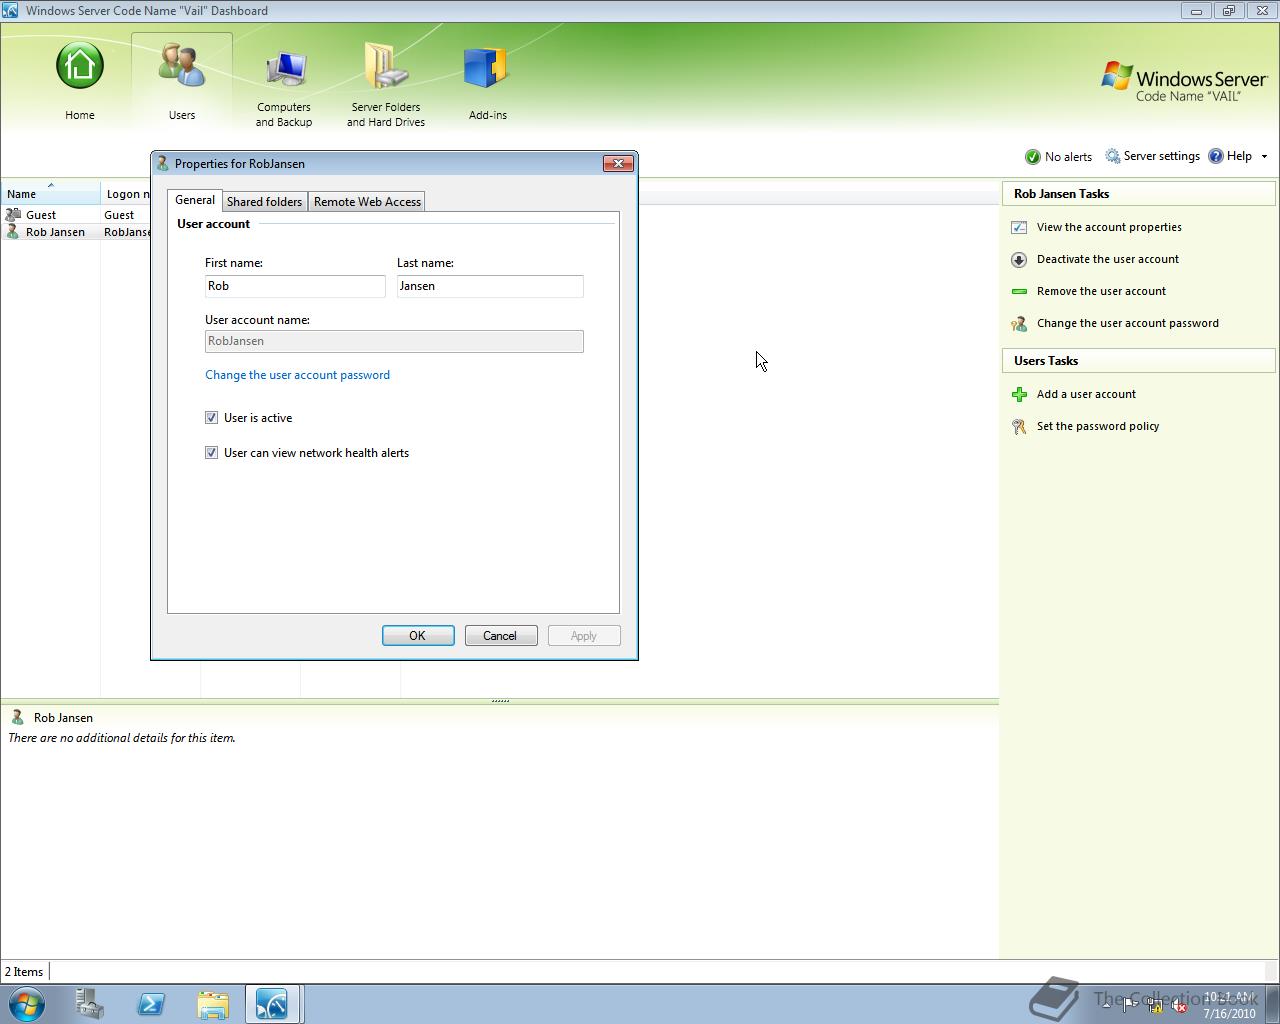The image size is (1280, 1024).
Task: Toggle User can view network health alerts
Action: pyautogui.click(x=211, y=453)
